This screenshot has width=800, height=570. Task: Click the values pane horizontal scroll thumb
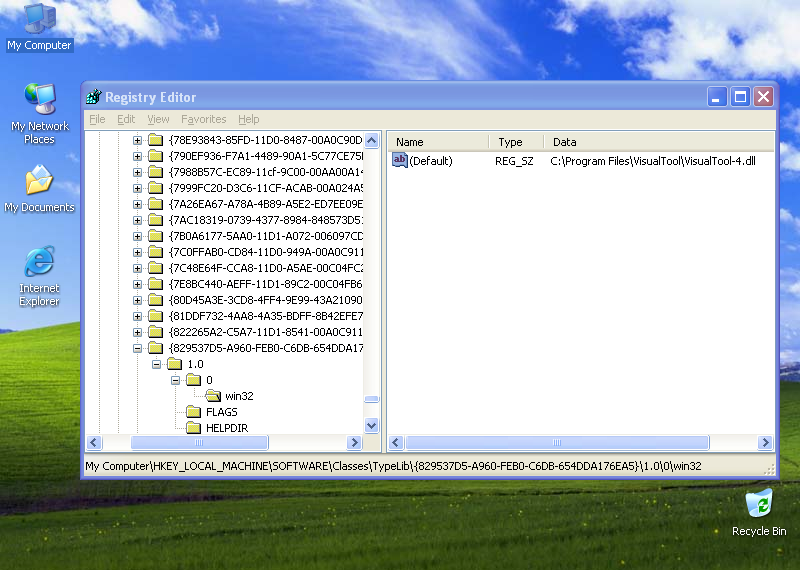click(x=557, y=442)
